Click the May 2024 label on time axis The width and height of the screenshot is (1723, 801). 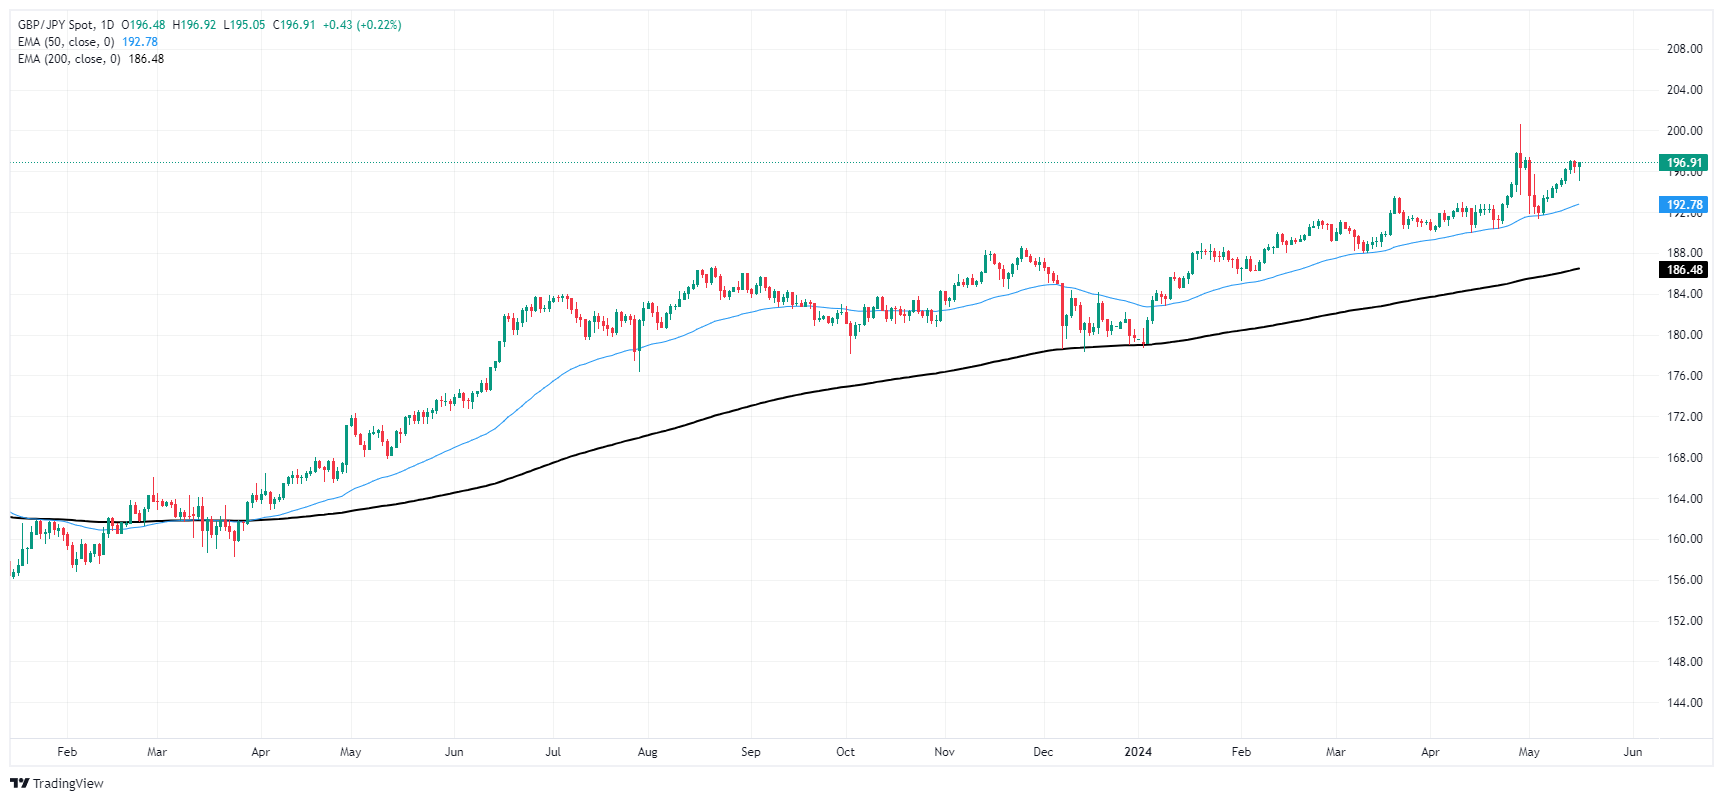pos(1529,752)
